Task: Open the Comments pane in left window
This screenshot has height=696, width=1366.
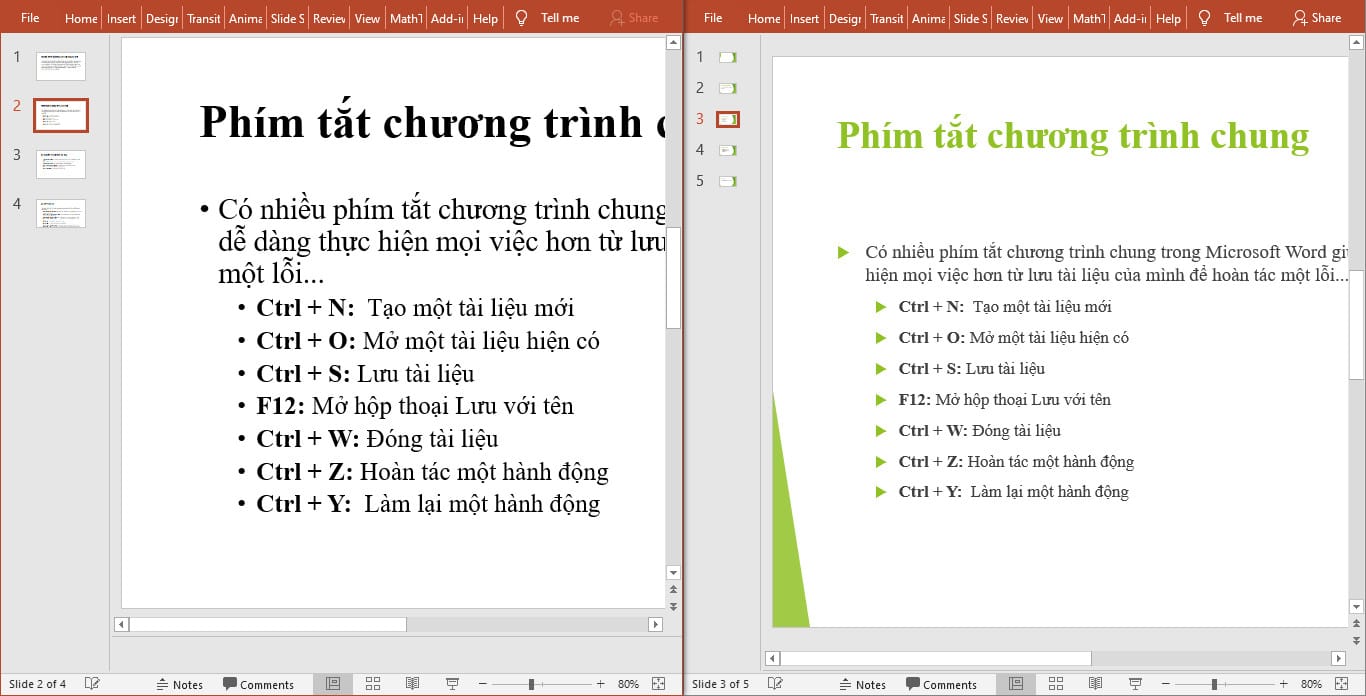Action: click(x=260, y=684)
